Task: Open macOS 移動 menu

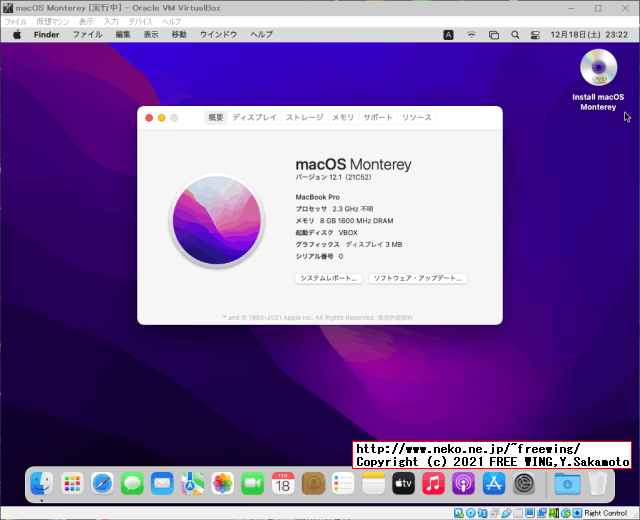Action: [179, 35]
